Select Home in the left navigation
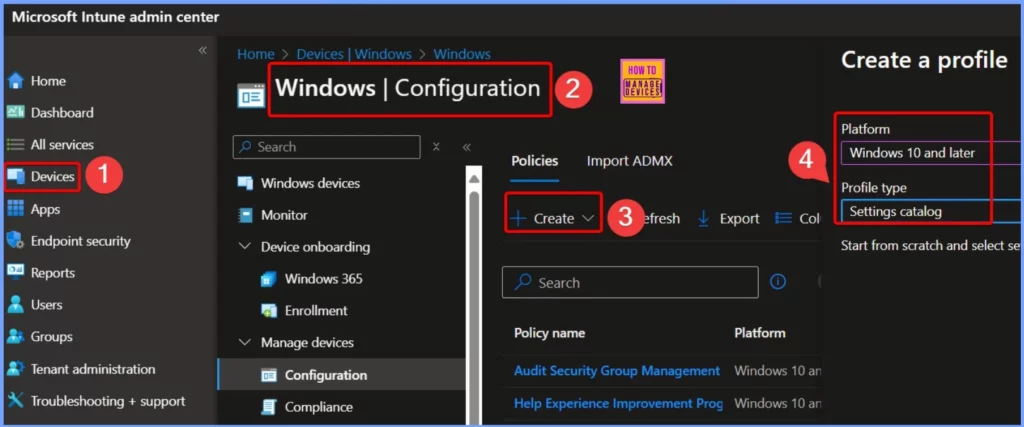The image size is (1024, 427). click(48, 81)
